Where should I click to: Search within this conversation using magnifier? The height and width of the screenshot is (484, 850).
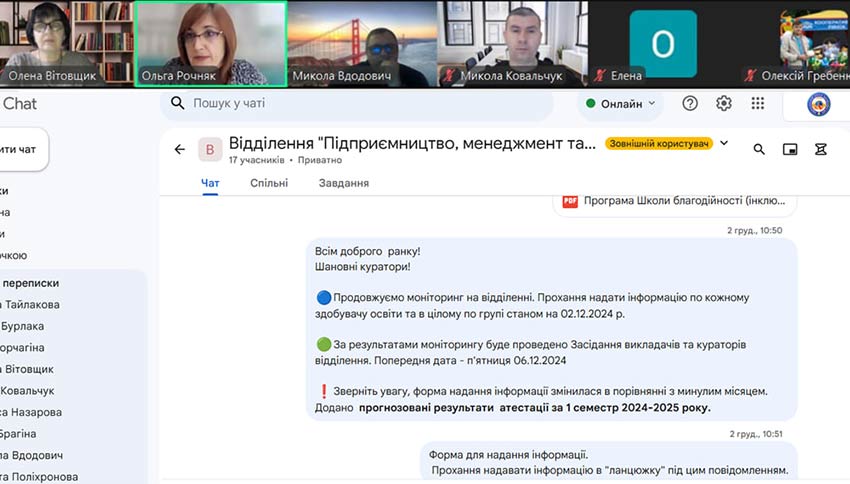(759, 149)
